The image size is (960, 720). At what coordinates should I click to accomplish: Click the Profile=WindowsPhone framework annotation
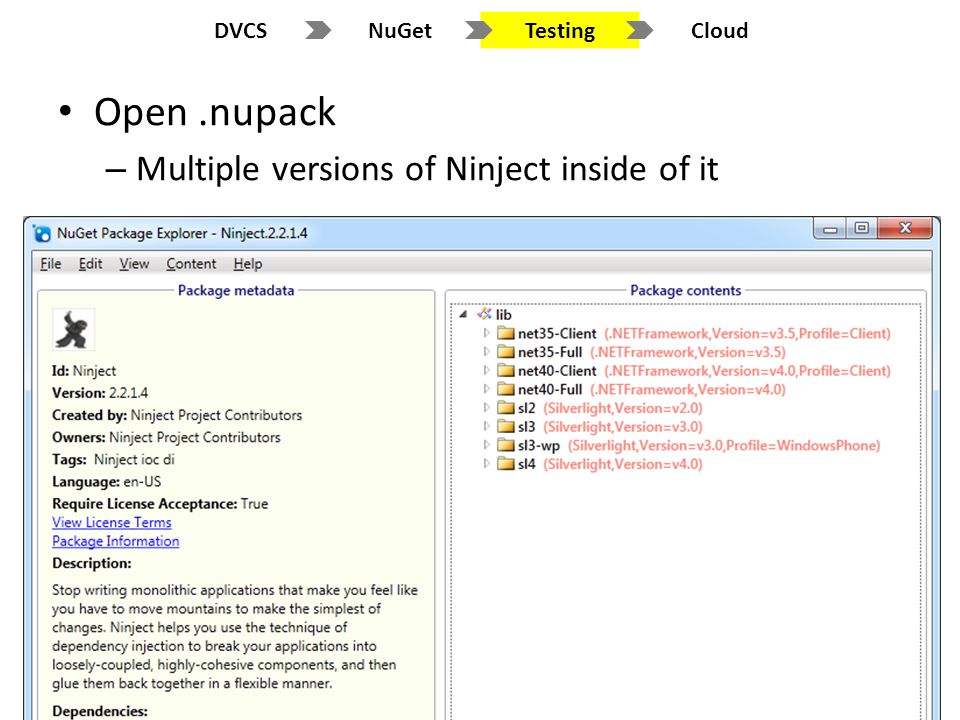[x=724, y=446]
